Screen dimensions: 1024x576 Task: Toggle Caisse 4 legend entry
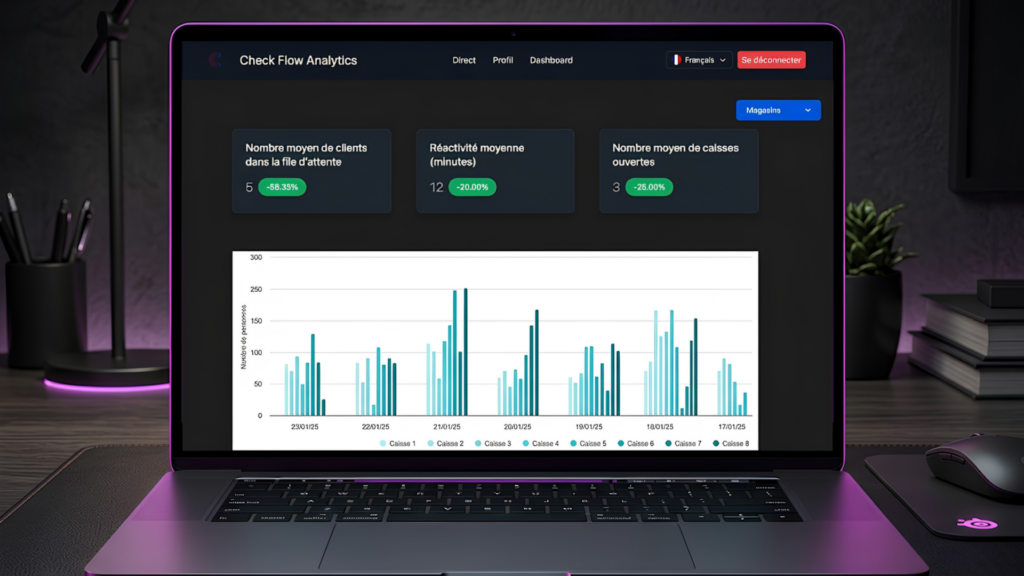[541, 443]
